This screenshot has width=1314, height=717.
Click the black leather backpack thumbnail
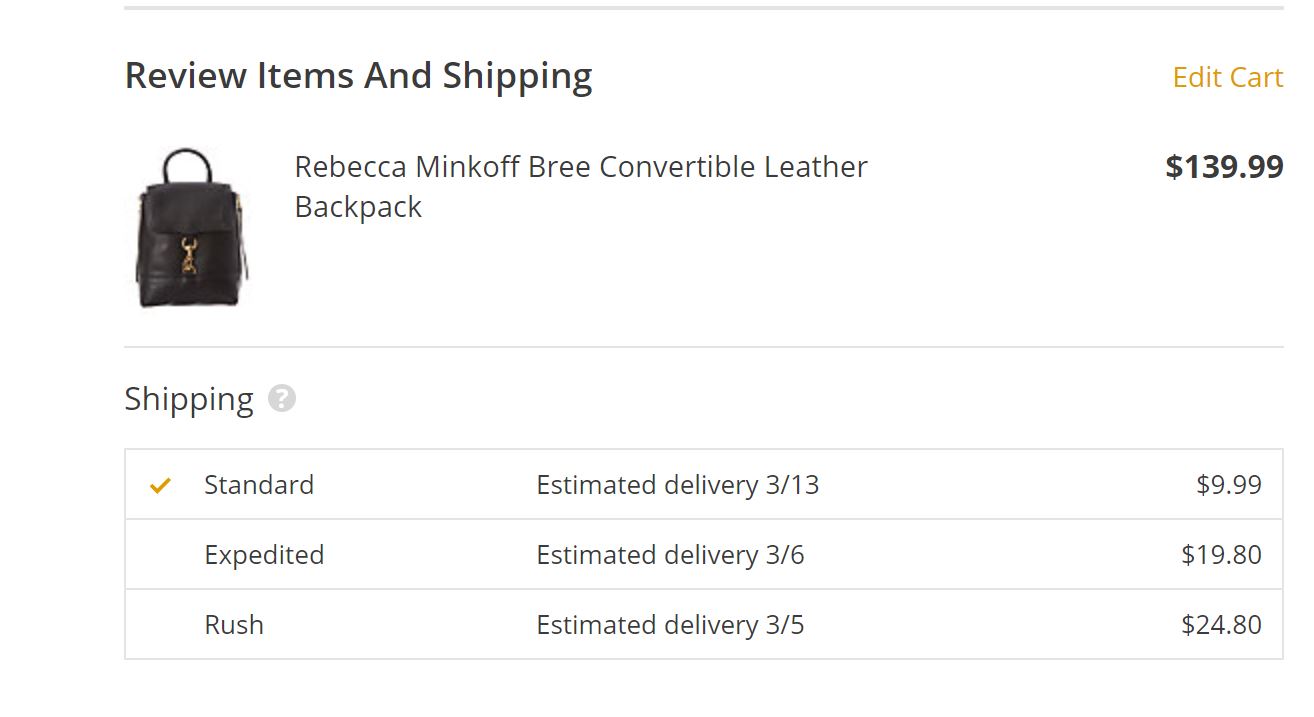click(x=191, y=228)
